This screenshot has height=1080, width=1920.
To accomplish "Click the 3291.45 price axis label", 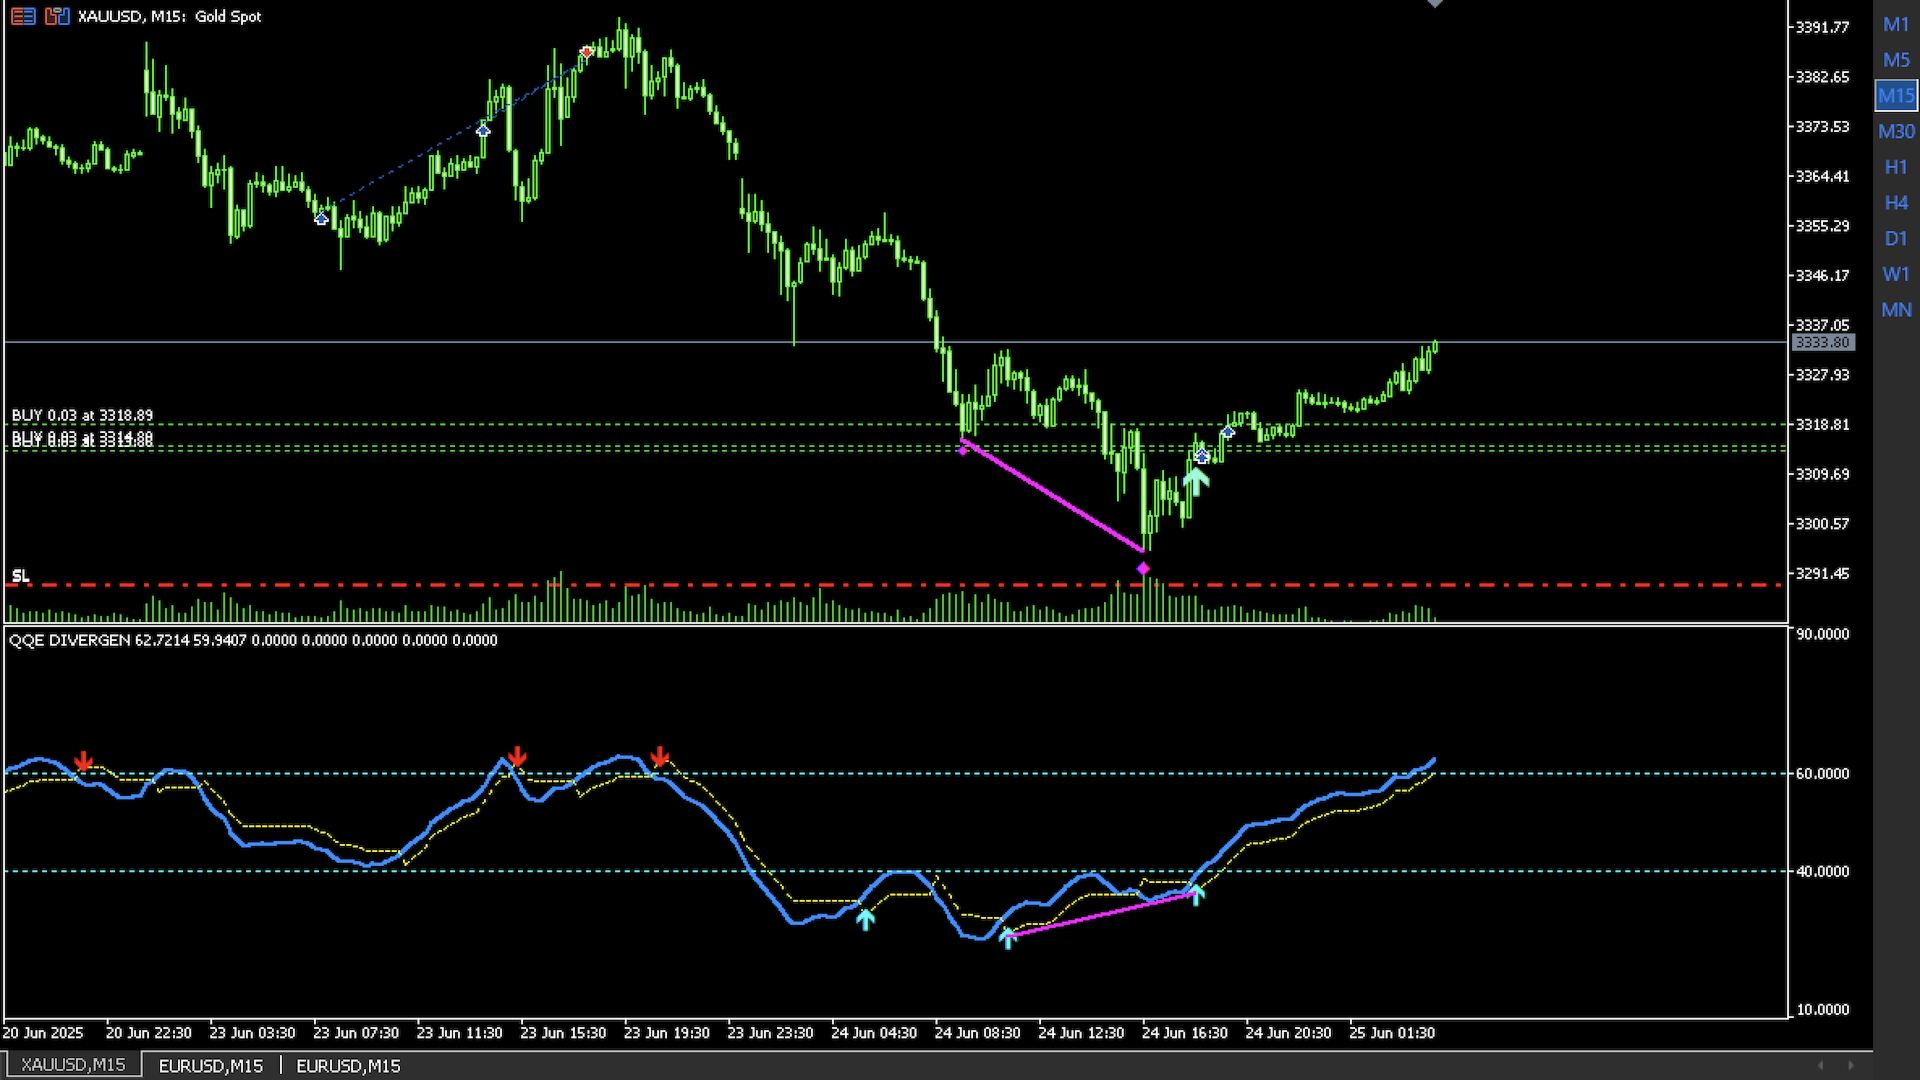I will tap(1822, 574).
